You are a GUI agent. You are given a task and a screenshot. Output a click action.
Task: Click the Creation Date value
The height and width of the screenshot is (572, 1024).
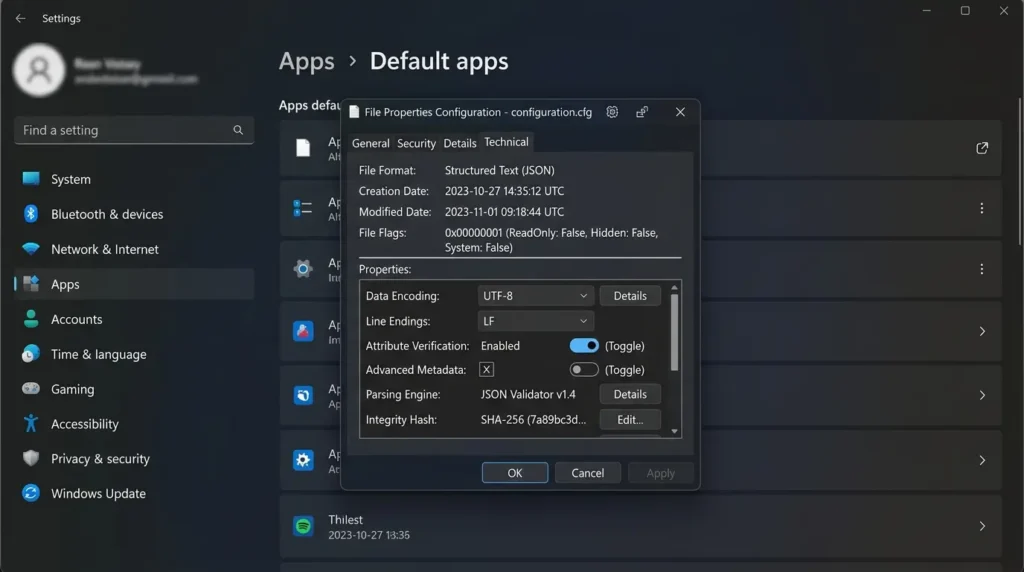[x=504, y=191]
